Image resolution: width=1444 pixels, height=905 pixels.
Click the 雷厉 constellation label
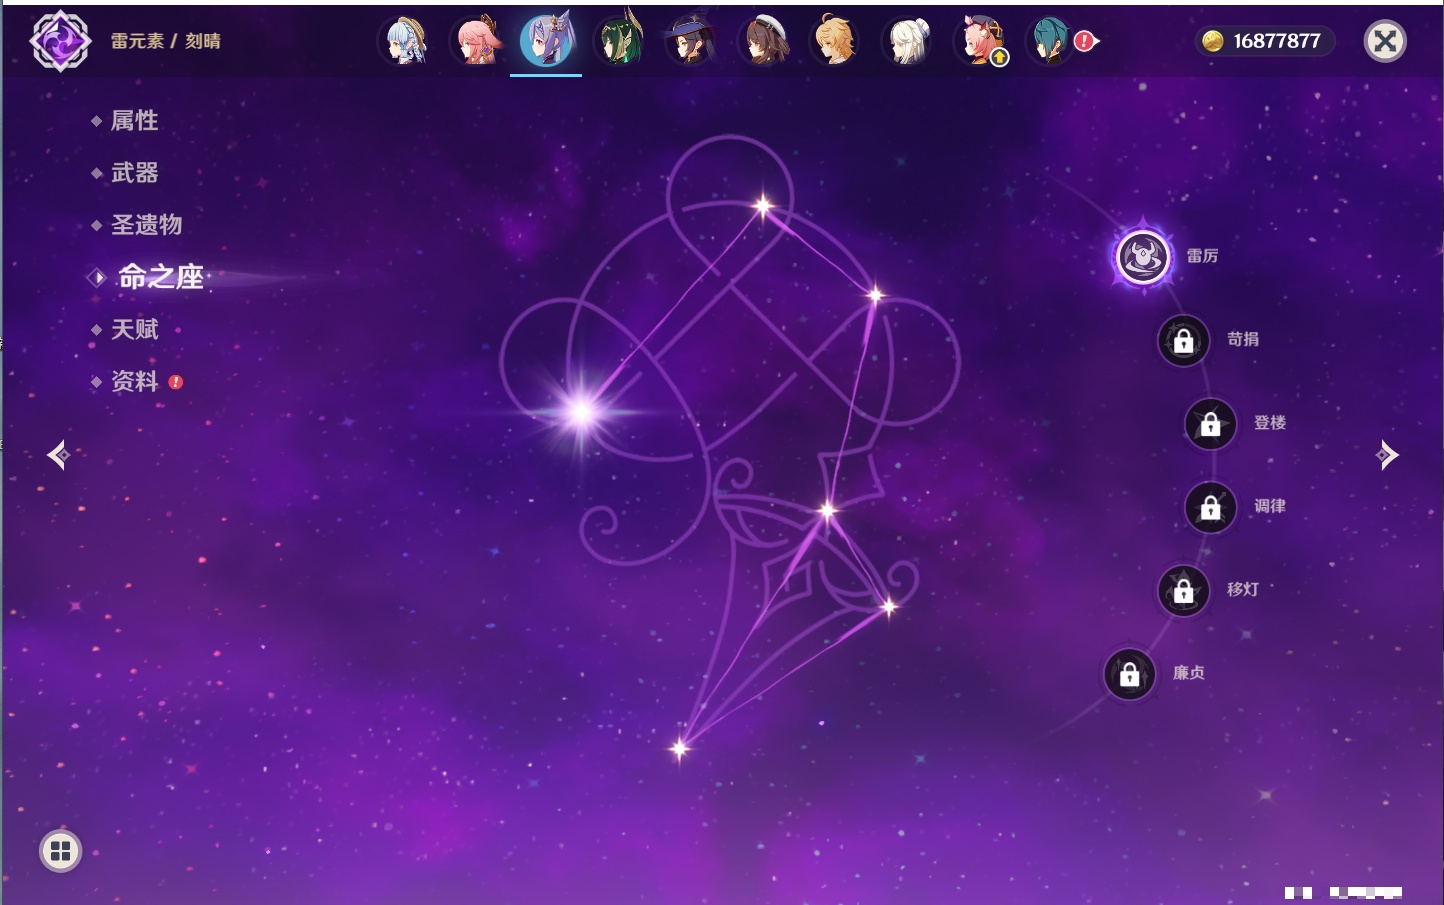[x=1202, y=256]
